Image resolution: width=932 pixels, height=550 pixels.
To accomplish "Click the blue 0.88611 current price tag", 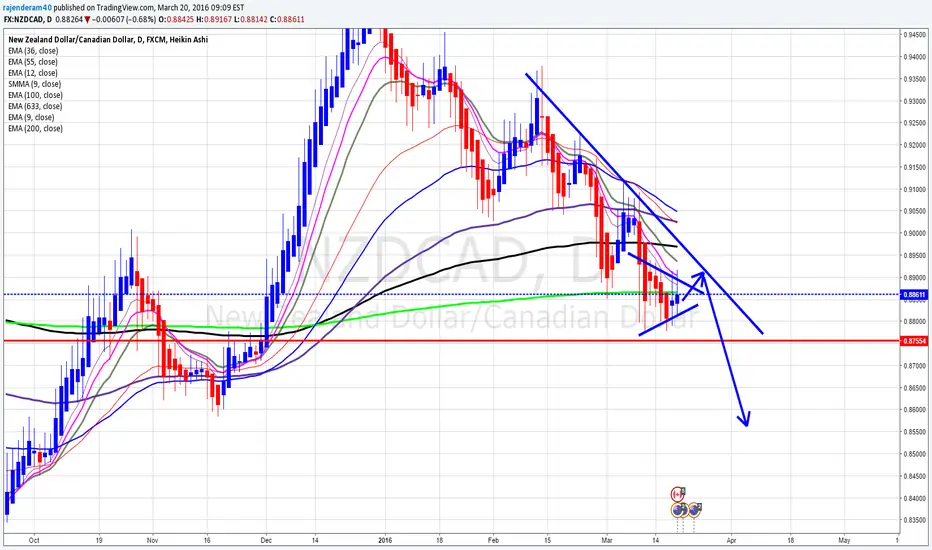I will coord(914,294).
